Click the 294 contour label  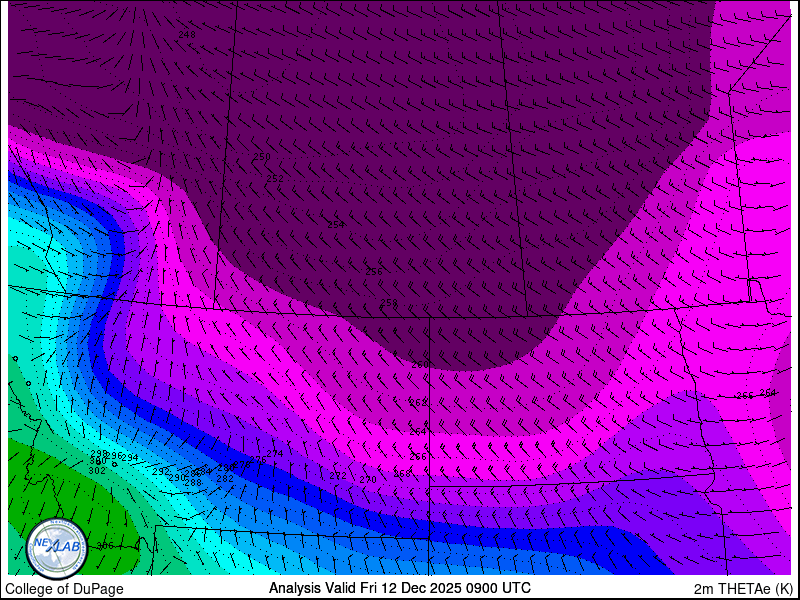pyautogui.click(x=130, y=458)
